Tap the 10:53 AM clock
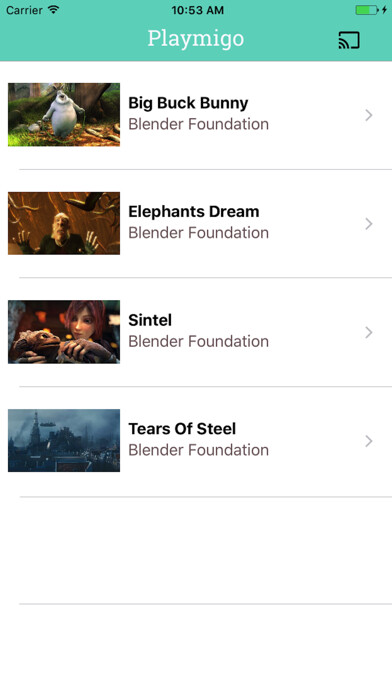 click(x=198, y=10)
